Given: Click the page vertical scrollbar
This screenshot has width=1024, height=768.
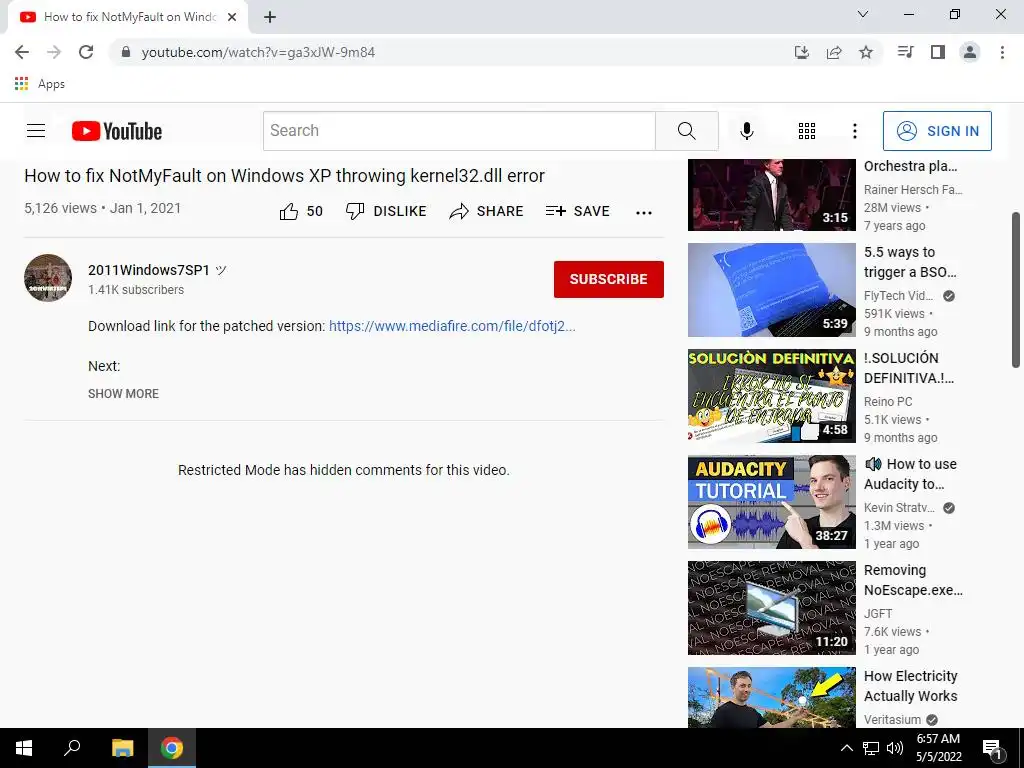Looking at the screenshot, I should pos(1016,289).
